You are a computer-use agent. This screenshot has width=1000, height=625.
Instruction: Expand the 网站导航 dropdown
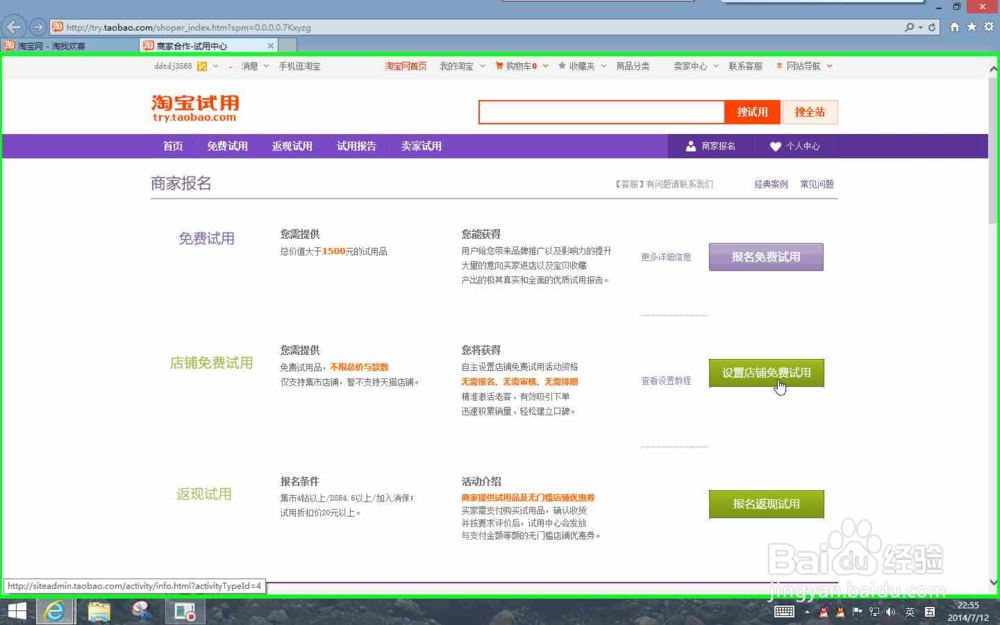829,66
